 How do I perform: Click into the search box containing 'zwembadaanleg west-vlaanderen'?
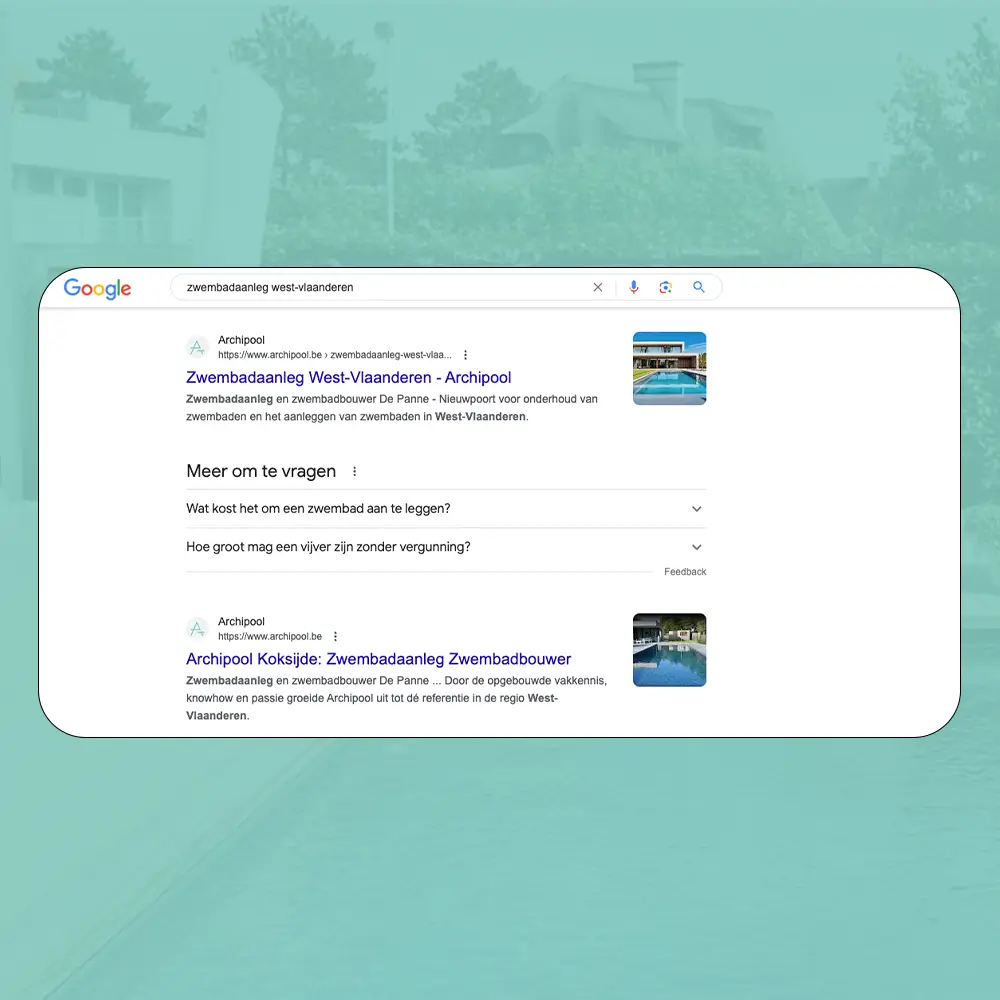tap(380, 287)
